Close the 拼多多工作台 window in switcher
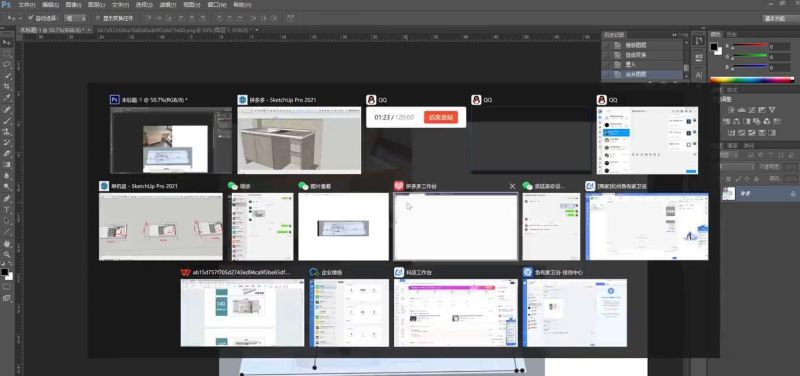Screen dimensions: 800x376 pyautogui.click(x=512, y=186)
